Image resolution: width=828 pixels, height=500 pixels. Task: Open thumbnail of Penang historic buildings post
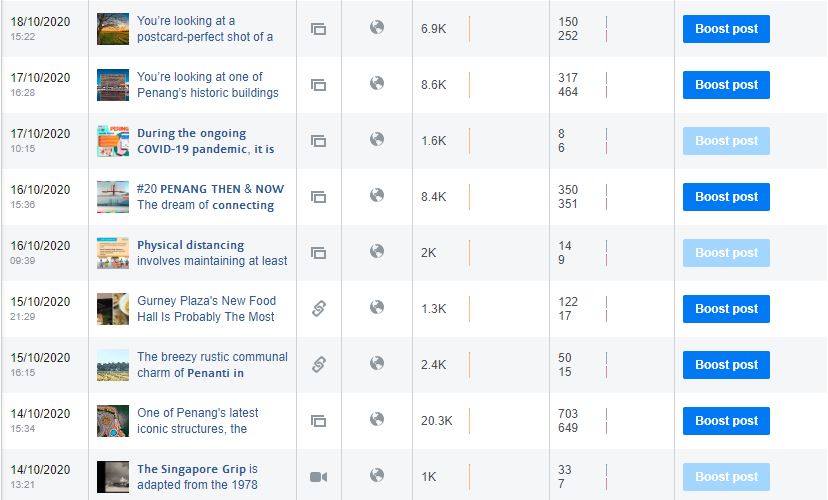113,85
